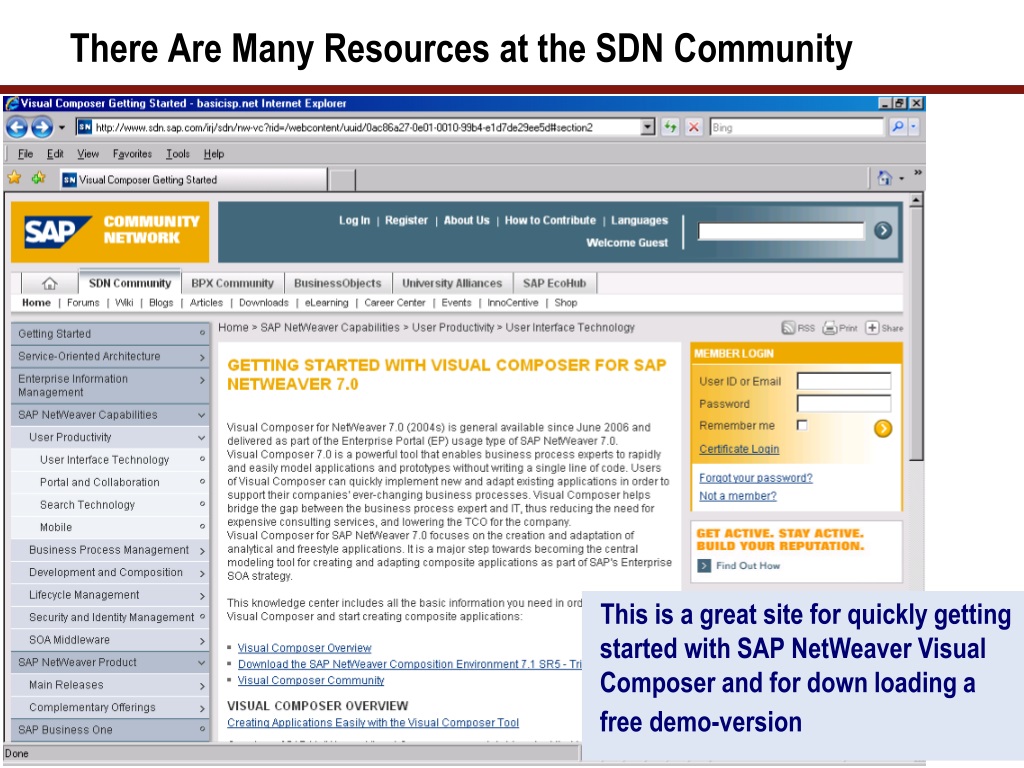Screen dimensions: 1024x768
Task: Open the Edit menu
Action: pos(55,154)
